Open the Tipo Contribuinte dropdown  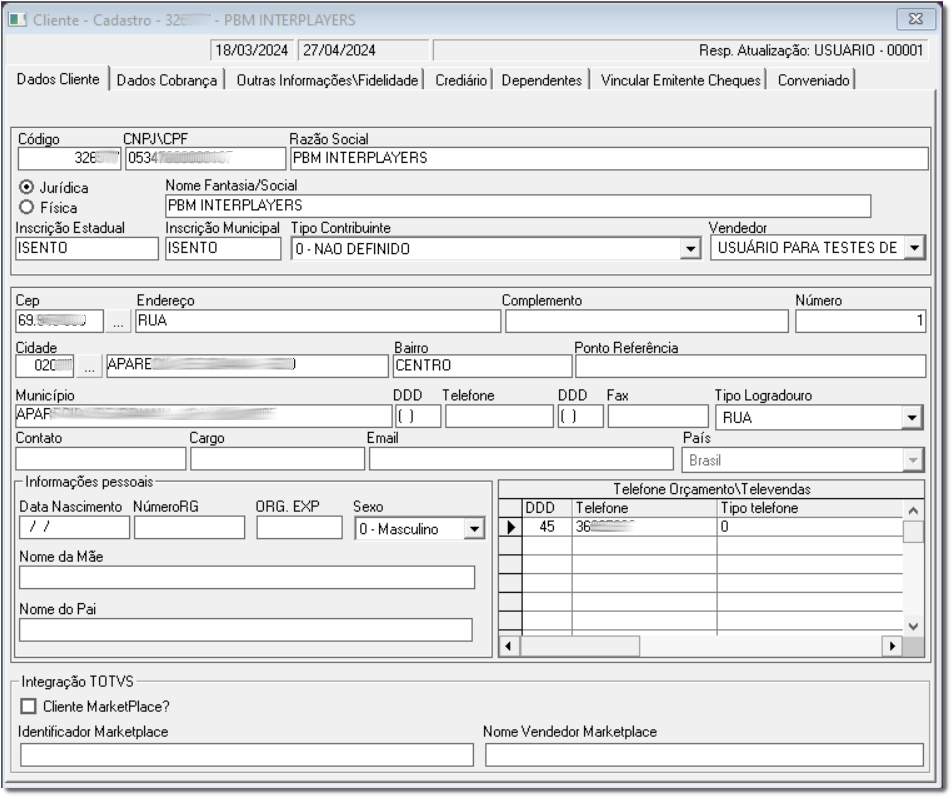coord(690,248)
